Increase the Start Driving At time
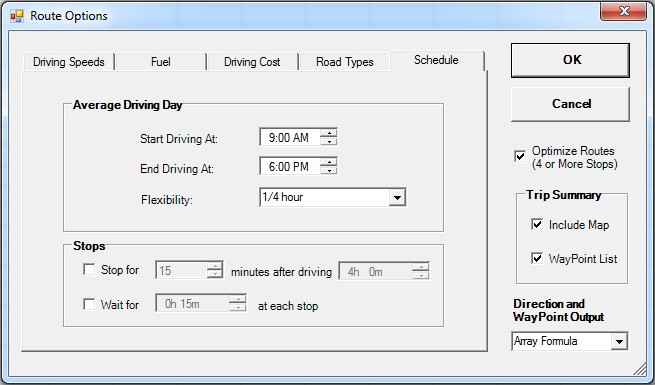655x385 pixels. pos(329,133)
